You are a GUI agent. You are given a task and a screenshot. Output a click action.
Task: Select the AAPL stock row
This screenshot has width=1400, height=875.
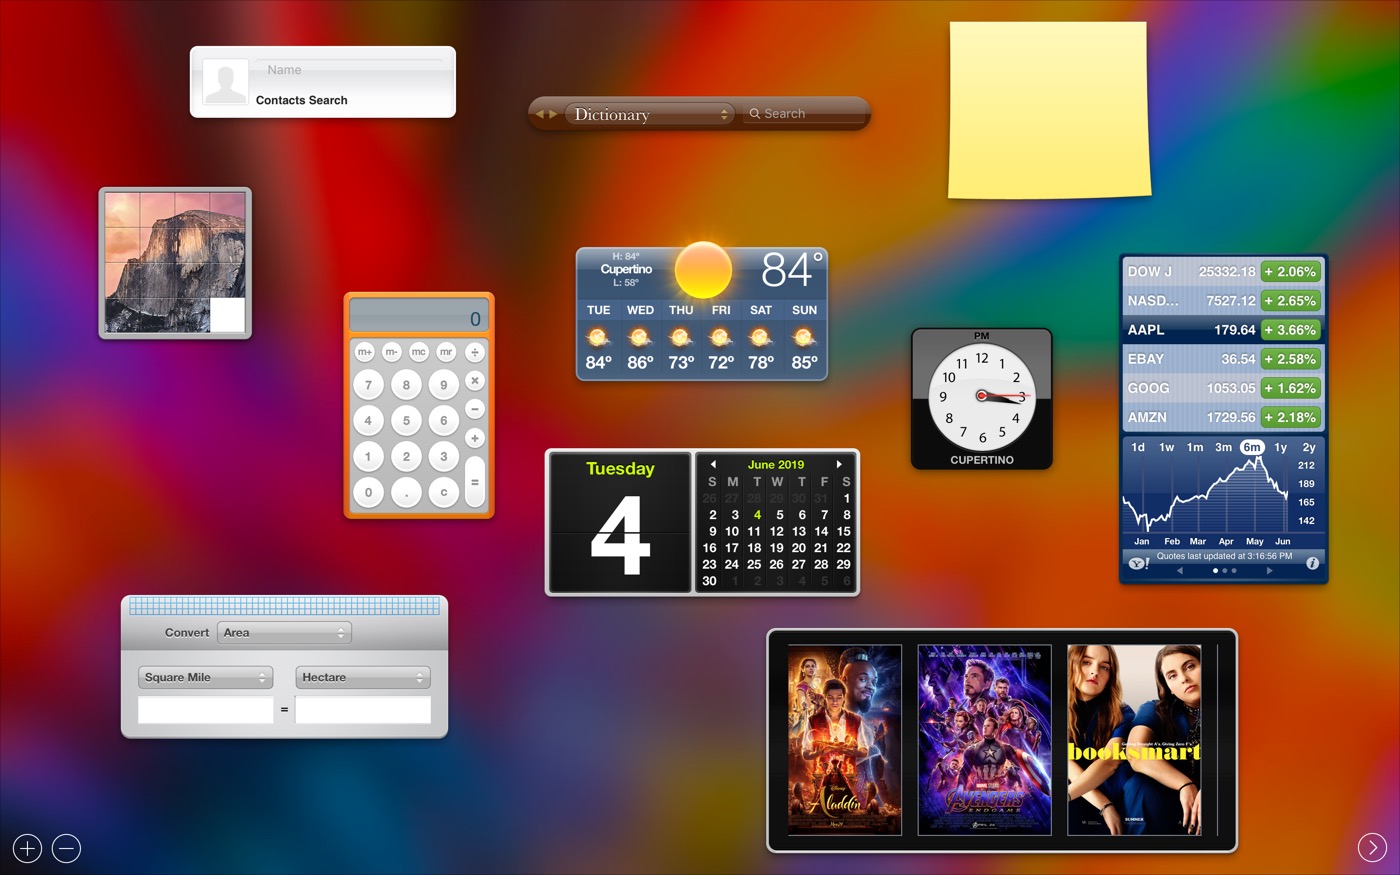click(x=1224, y=330)
